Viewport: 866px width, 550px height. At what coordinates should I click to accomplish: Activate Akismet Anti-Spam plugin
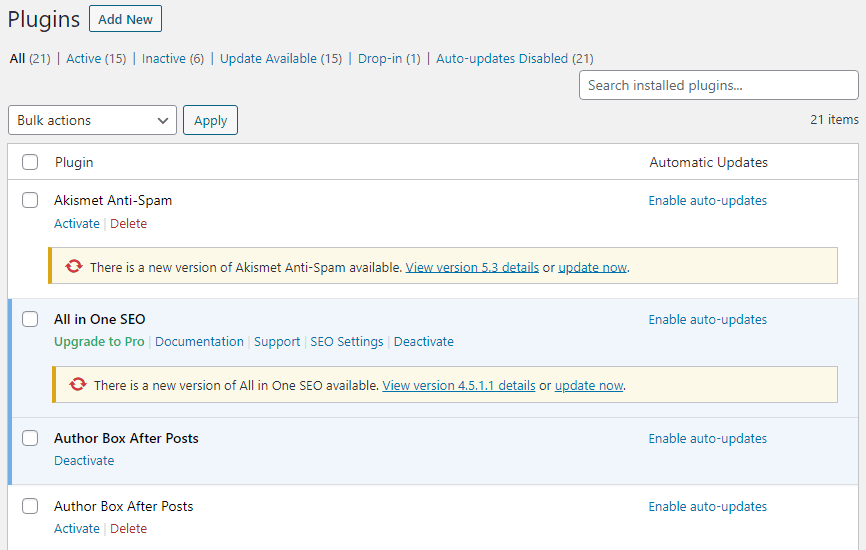pos(77,224)
